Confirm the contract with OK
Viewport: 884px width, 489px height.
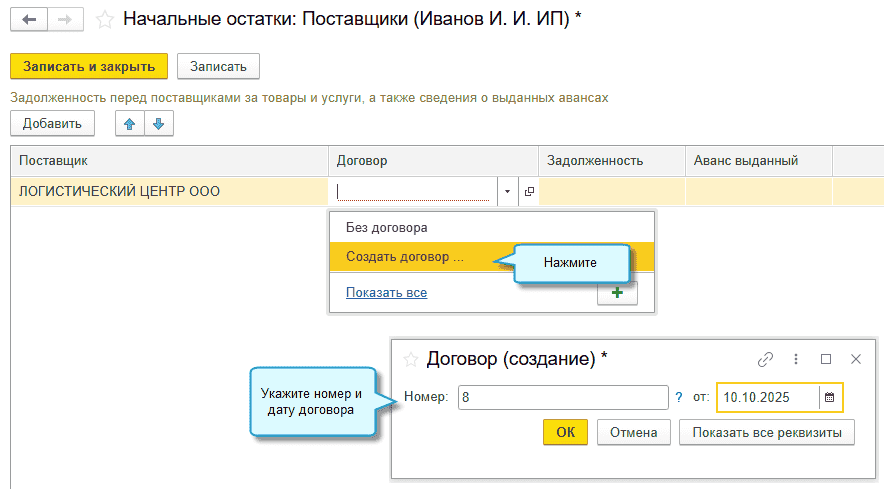coord(565,432)
